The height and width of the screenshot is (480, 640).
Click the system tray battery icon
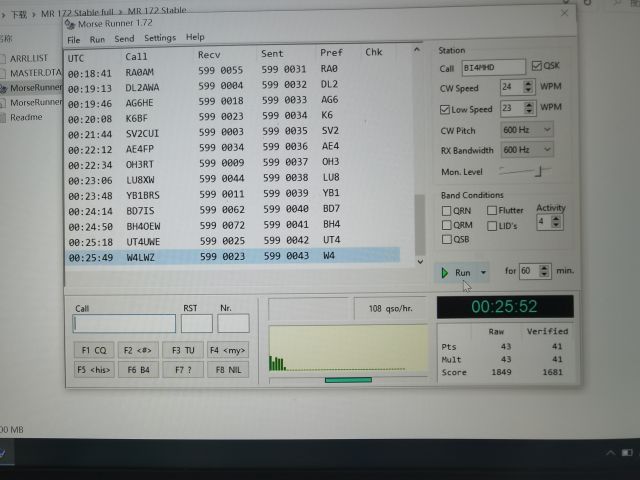627,453
